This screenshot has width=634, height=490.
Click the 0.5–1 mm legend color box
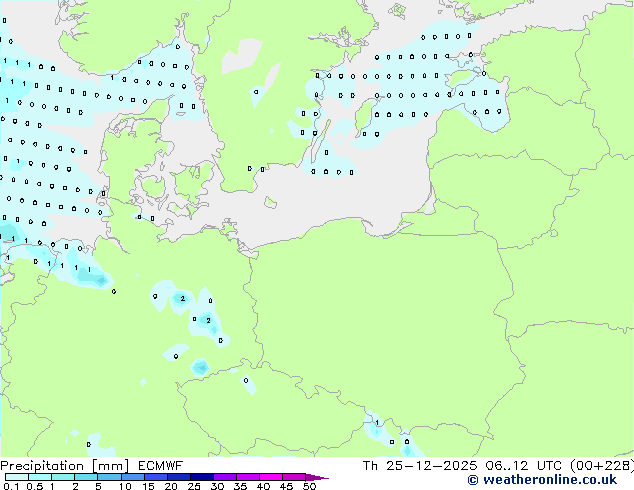[x=40, y=477]
